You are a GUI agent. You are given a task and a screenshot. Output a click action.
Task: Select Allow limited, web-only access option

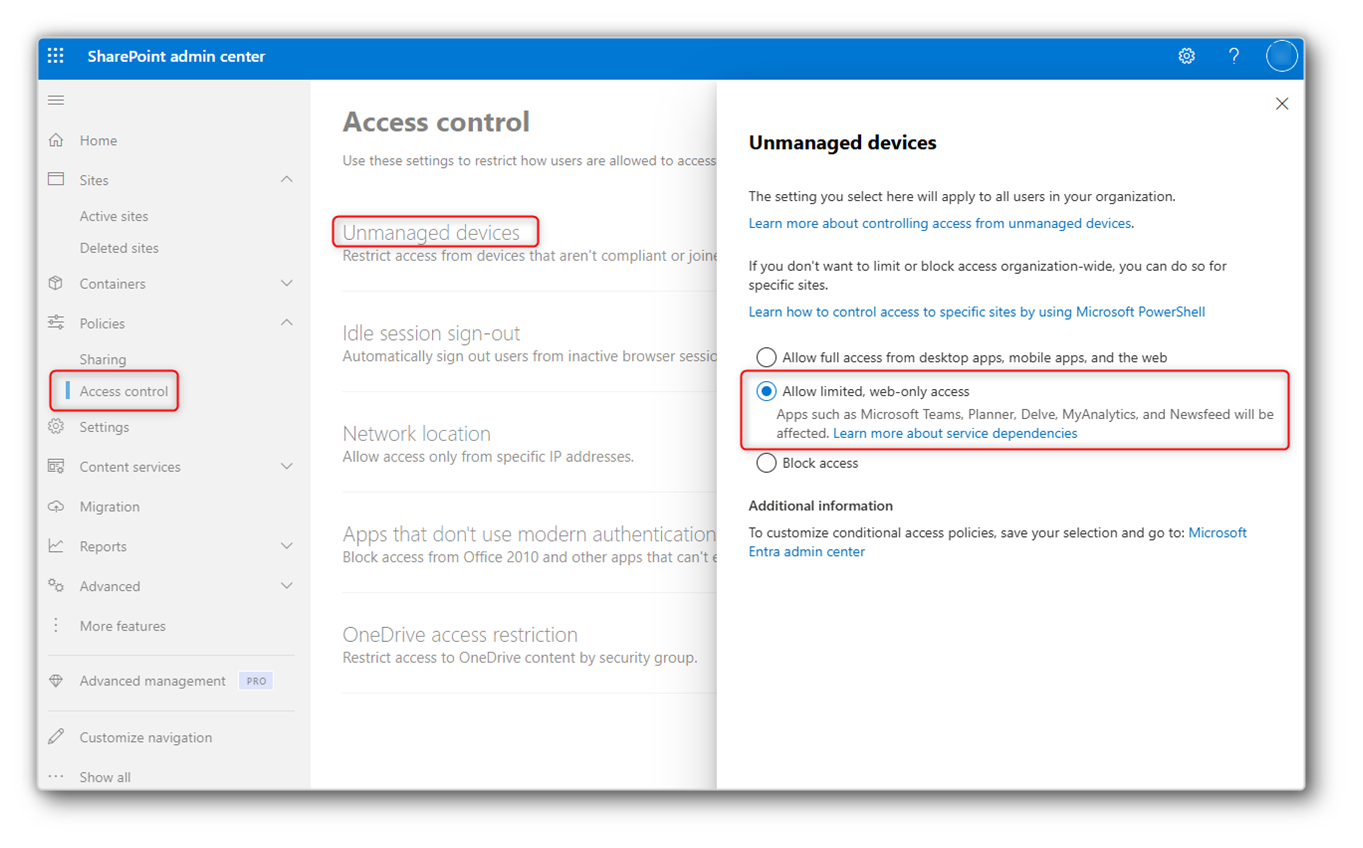pos(766,391)
